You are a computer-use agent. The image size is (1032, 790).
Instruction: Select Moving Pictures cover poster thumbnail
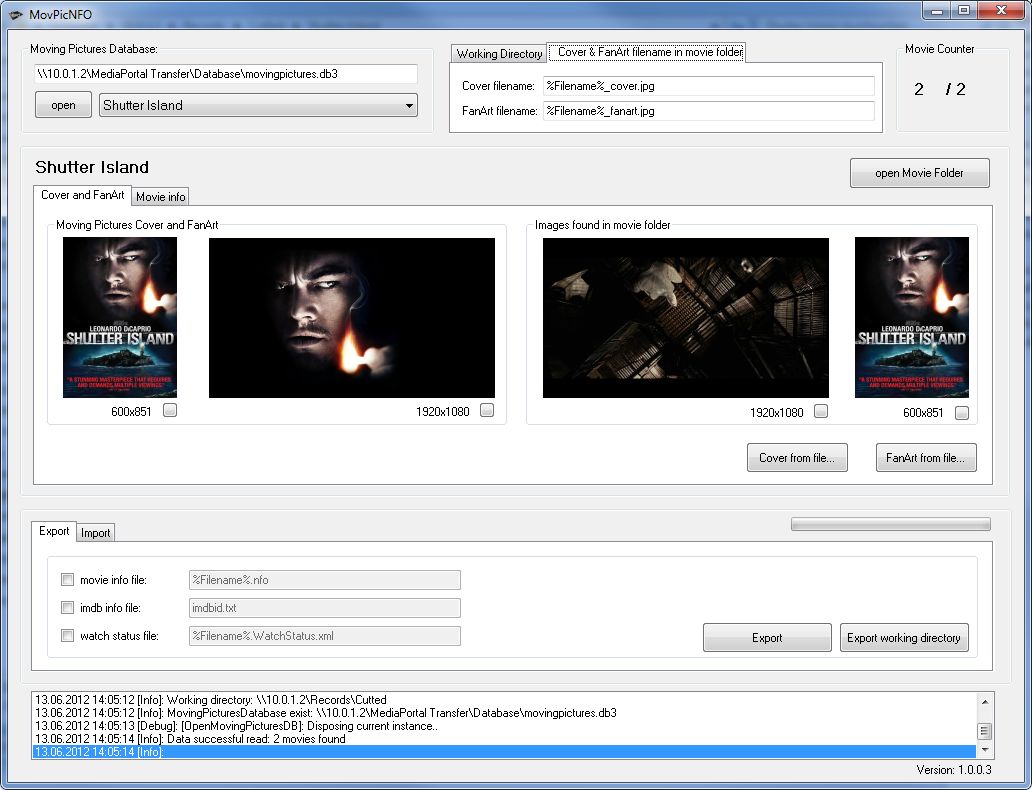tap(120, 317)
